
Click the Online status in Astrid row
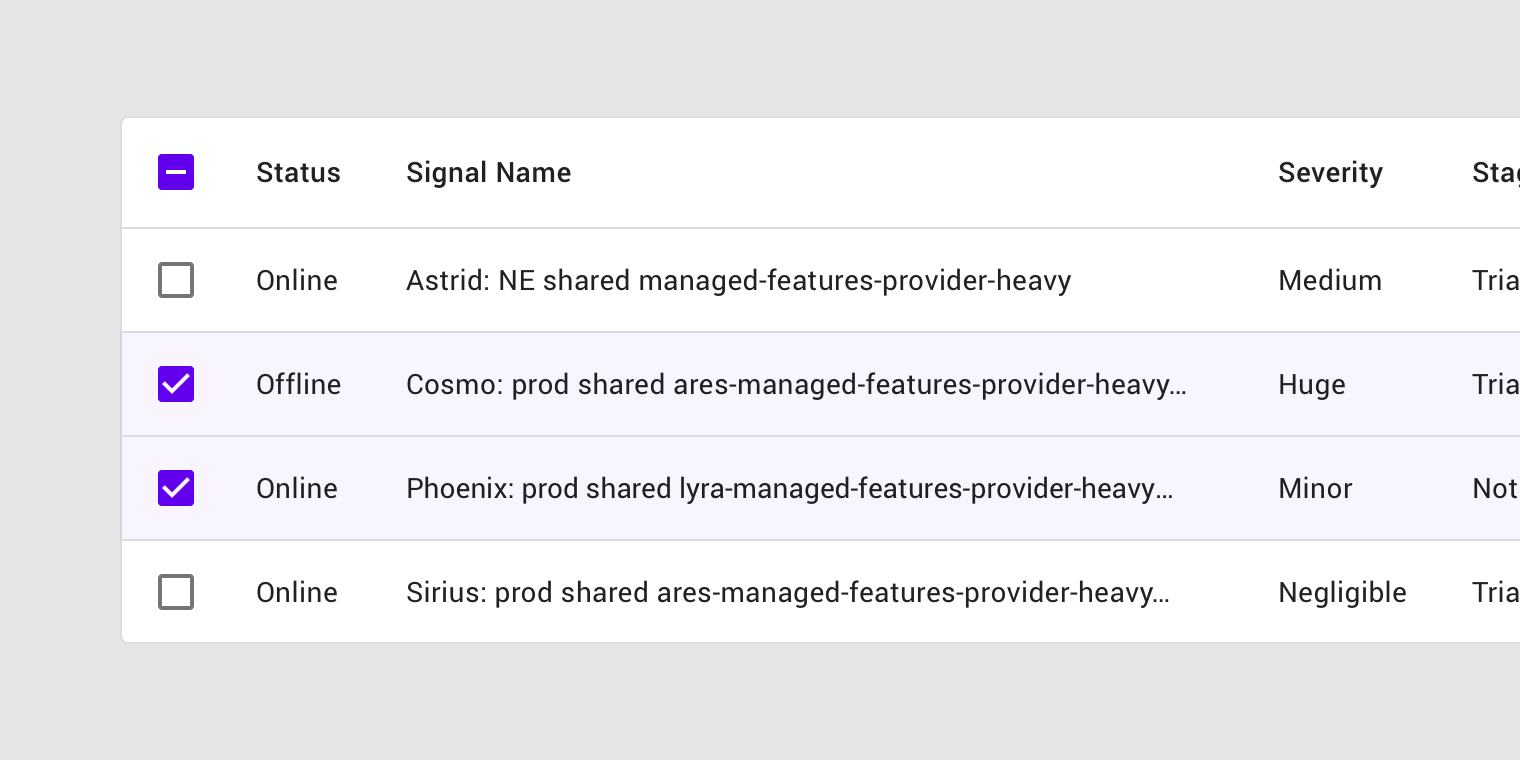pyautogui.click(x=297, y=281)
